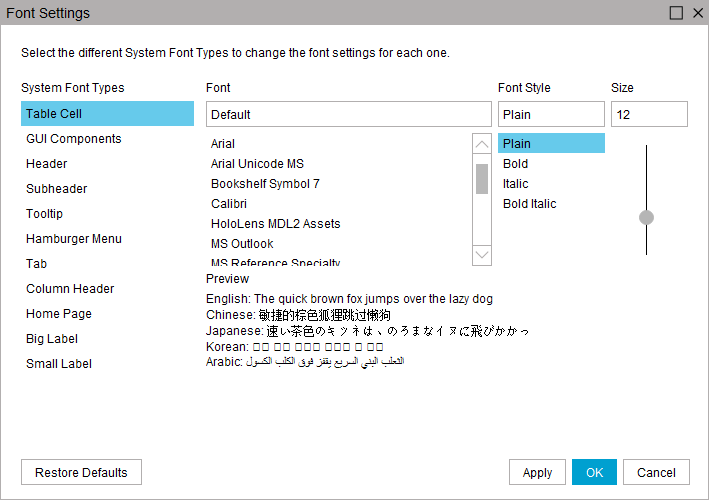This screenshot has height=500, width=709.
Task: Choose the Column Header font type
Action: [x=70, y=289]
